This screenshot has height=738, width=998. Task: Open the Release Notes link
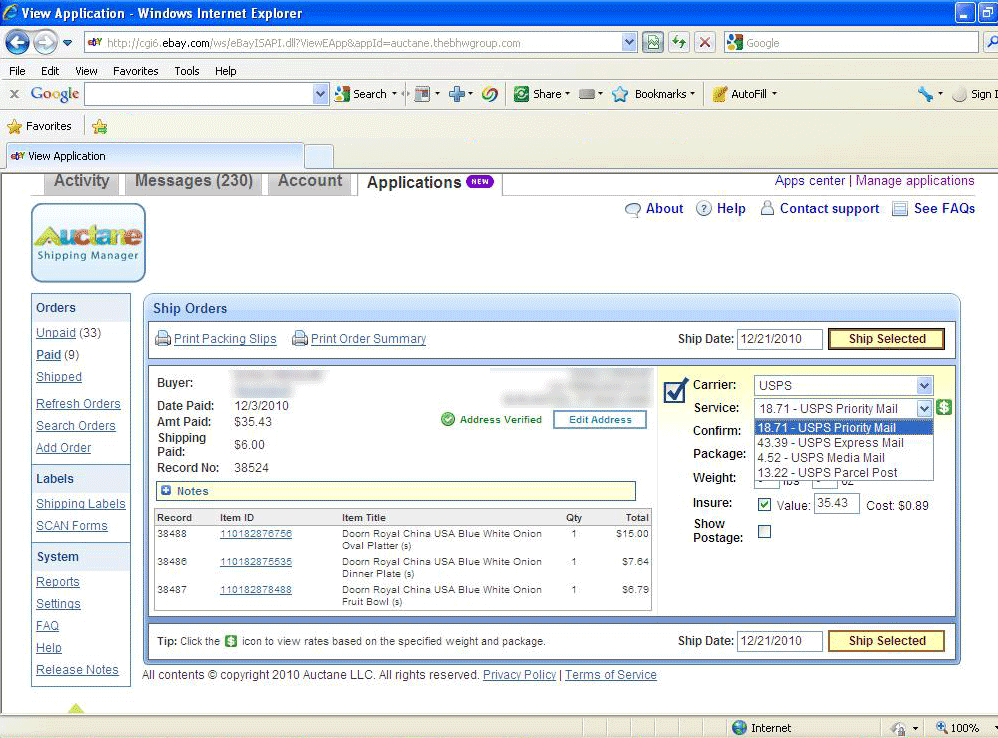point(77,669)
